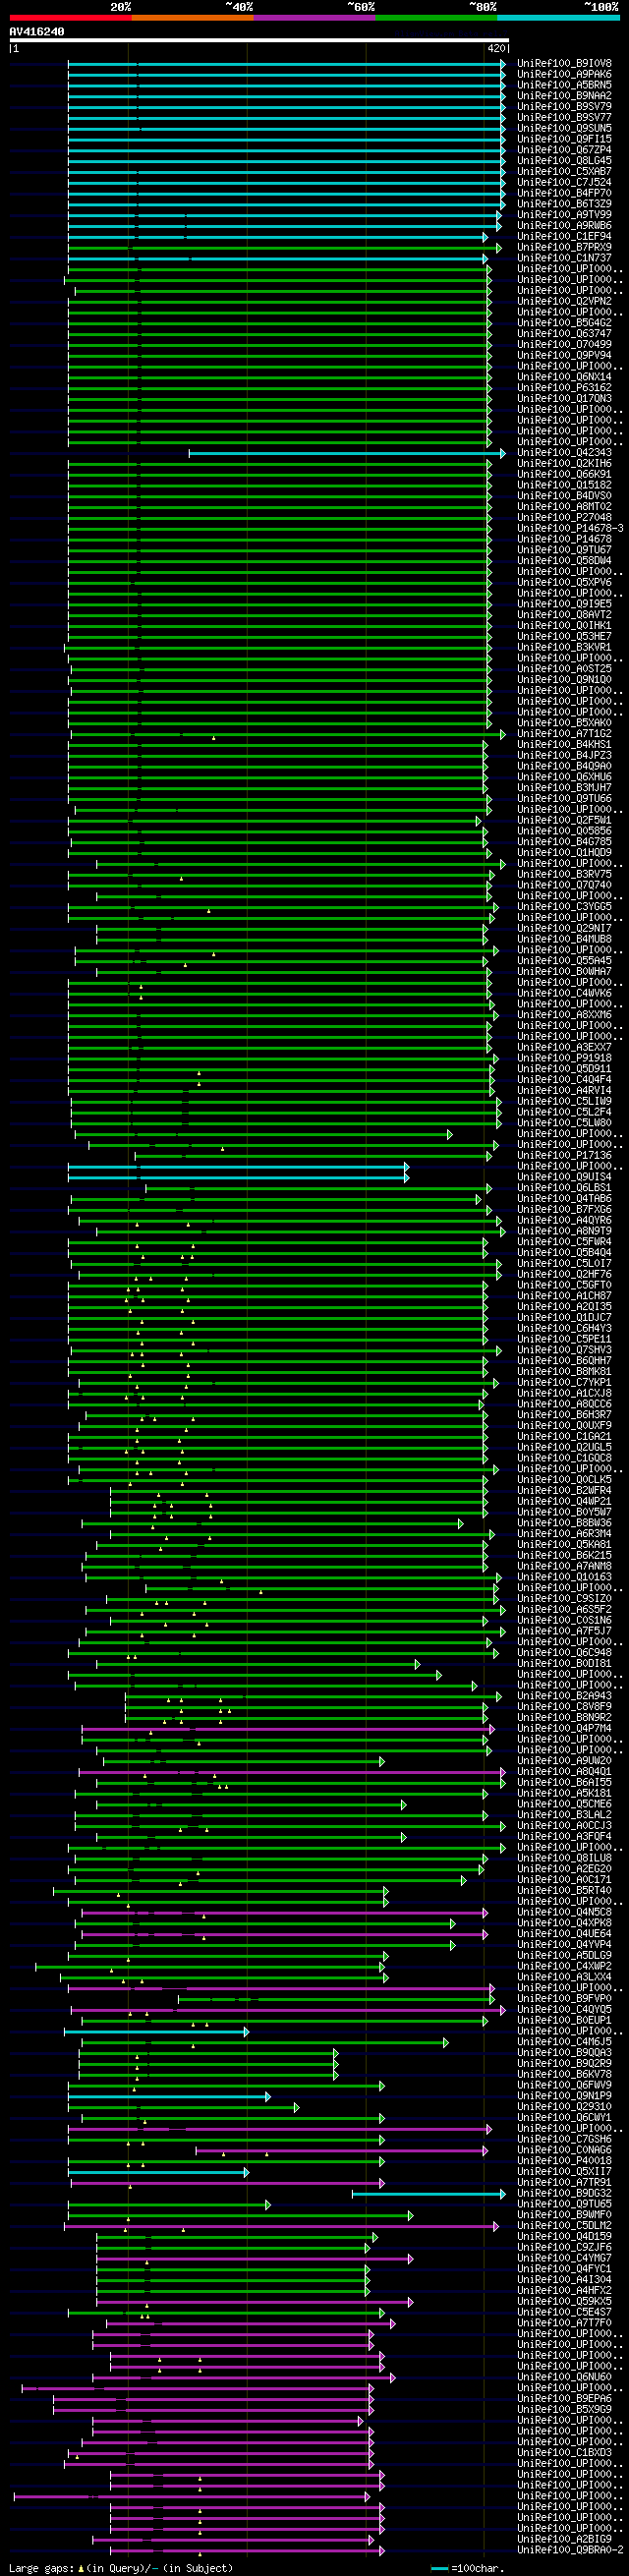Open hit UniRef100_B9SV79
Screen dimensions: 629x2576
[x=564, y=107]
